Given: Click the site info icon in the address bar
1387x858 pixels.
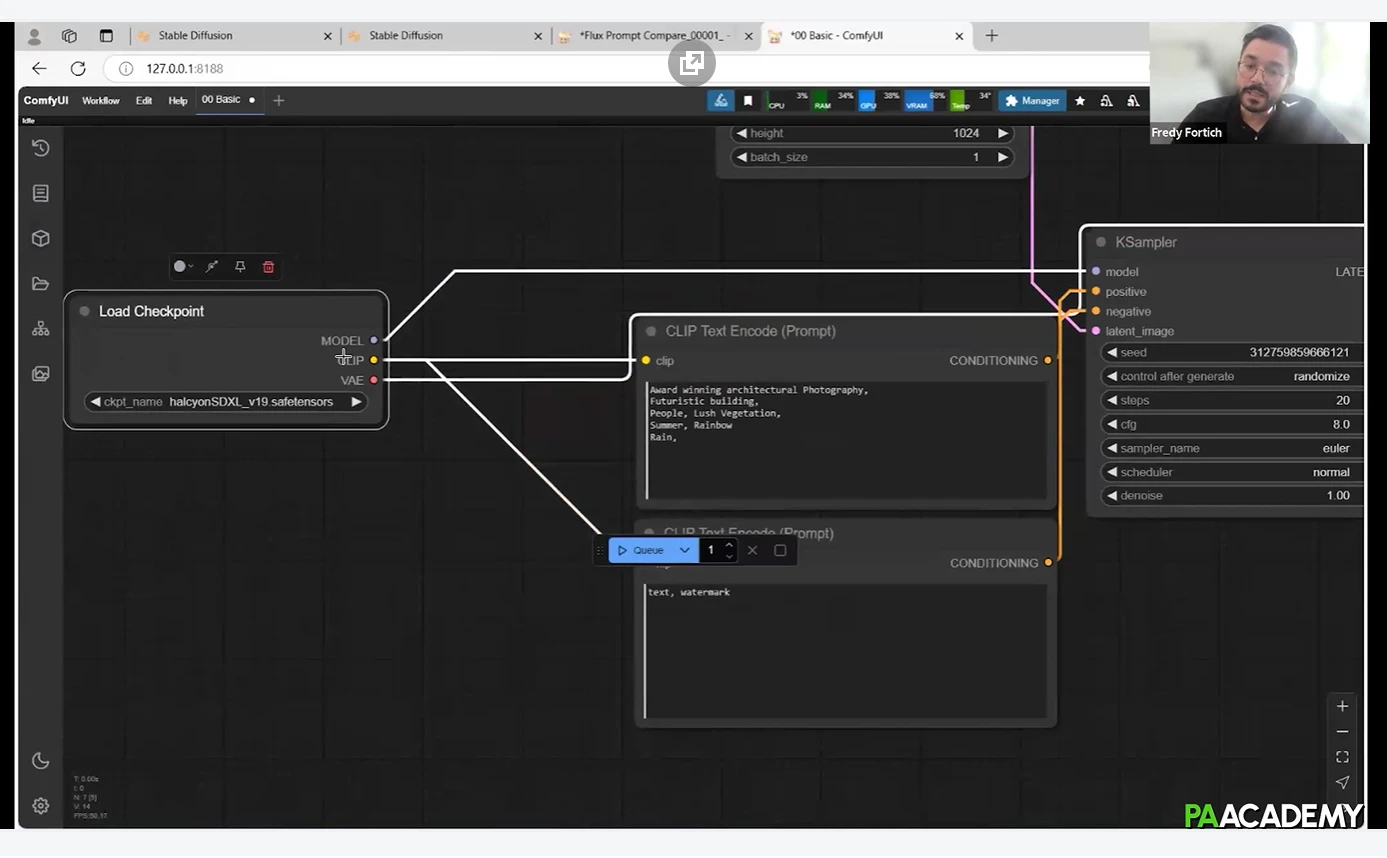Looking at the screenshot, I should (x=126, y=69).
